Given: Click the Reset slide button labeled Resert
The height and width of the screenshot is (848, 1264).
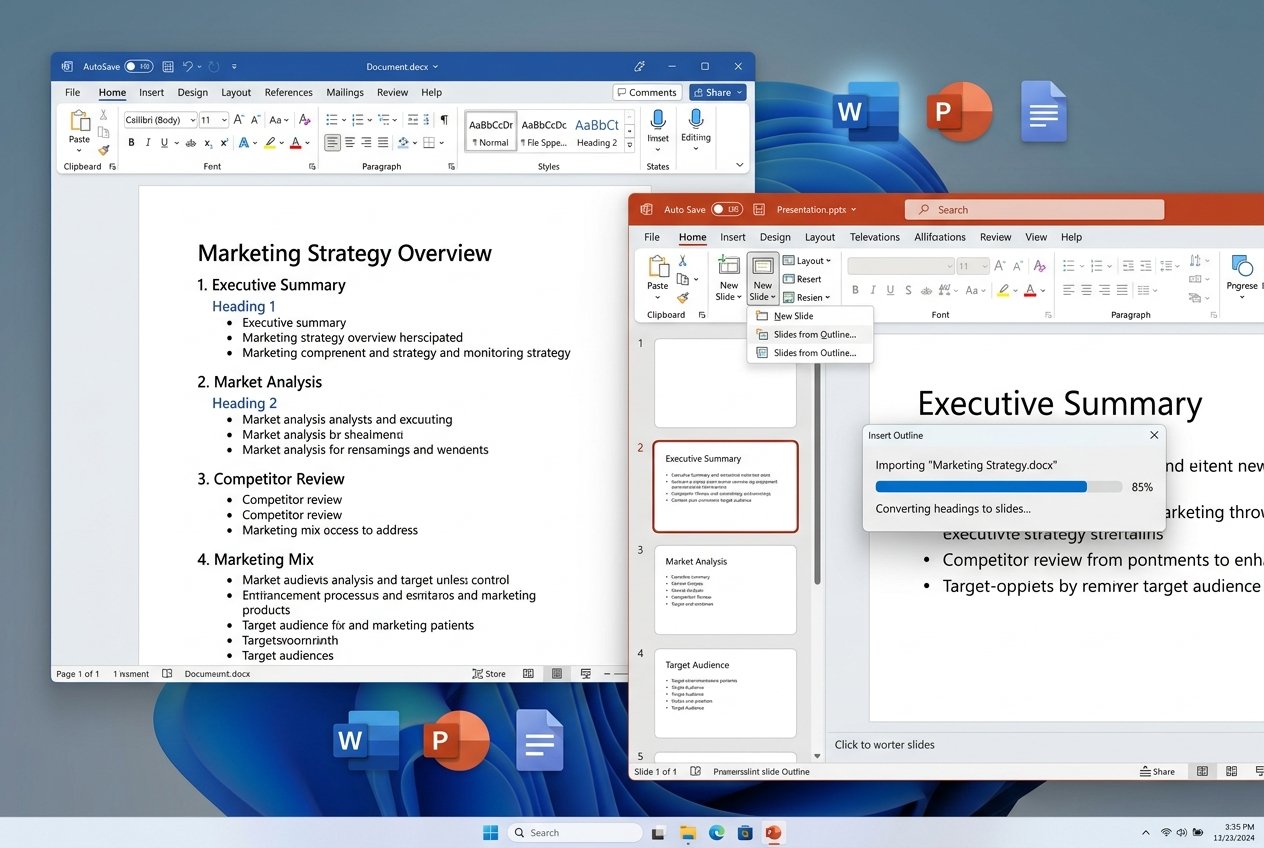Looking at the screenshot, I should pos(802,279).
